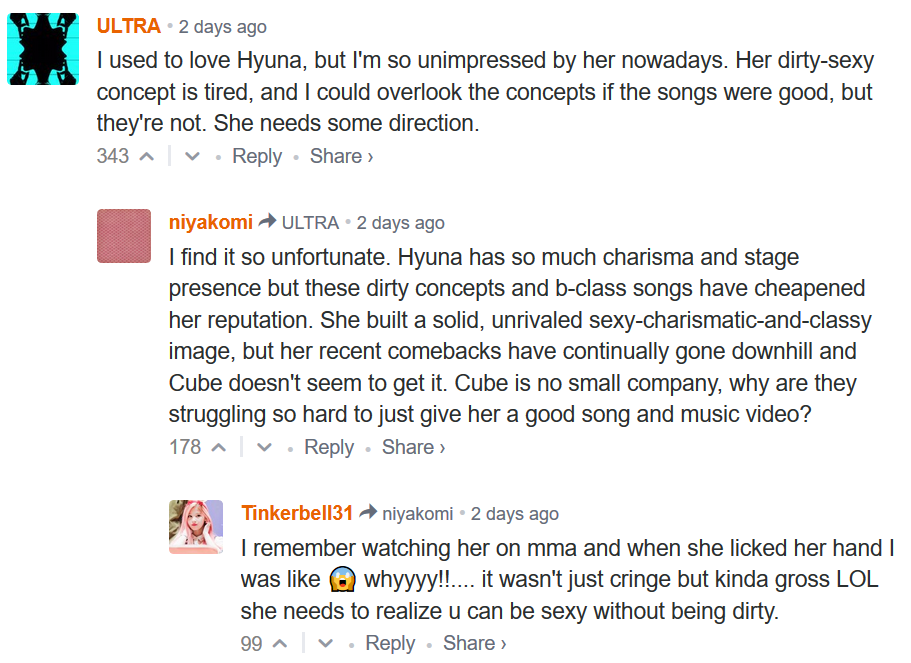Screen dimensions: 911x663
Task: Click the reply arrow beside Tinkerbell31's name
Action: [368, 513]
